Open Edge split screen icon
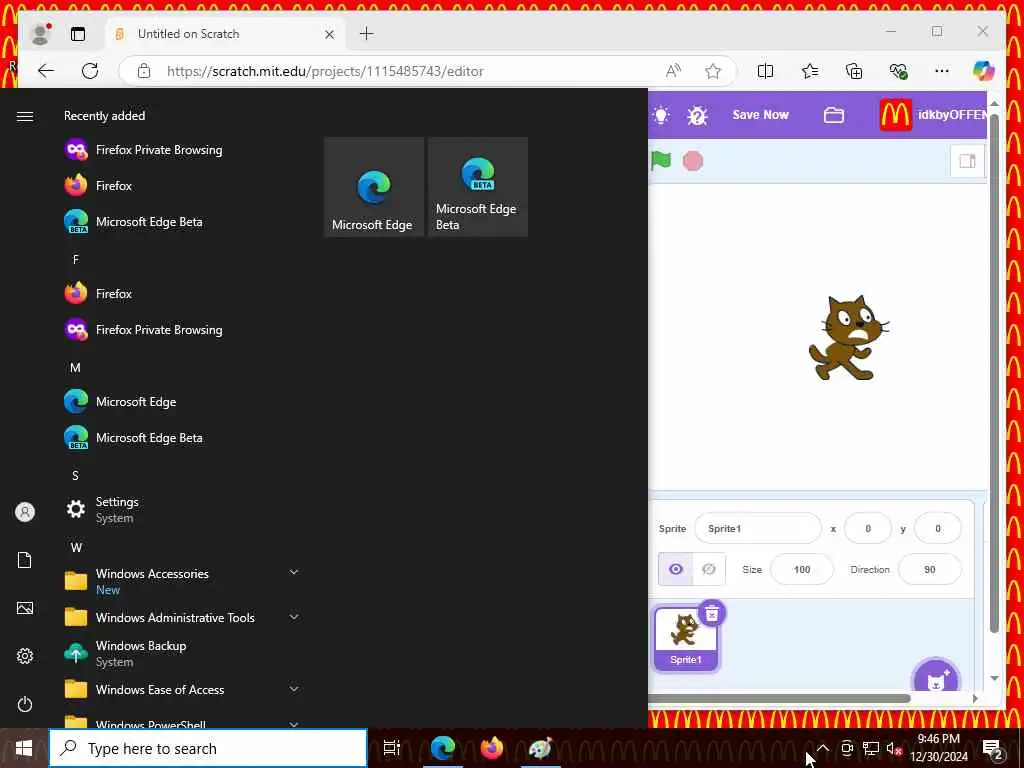 (765, 71)
